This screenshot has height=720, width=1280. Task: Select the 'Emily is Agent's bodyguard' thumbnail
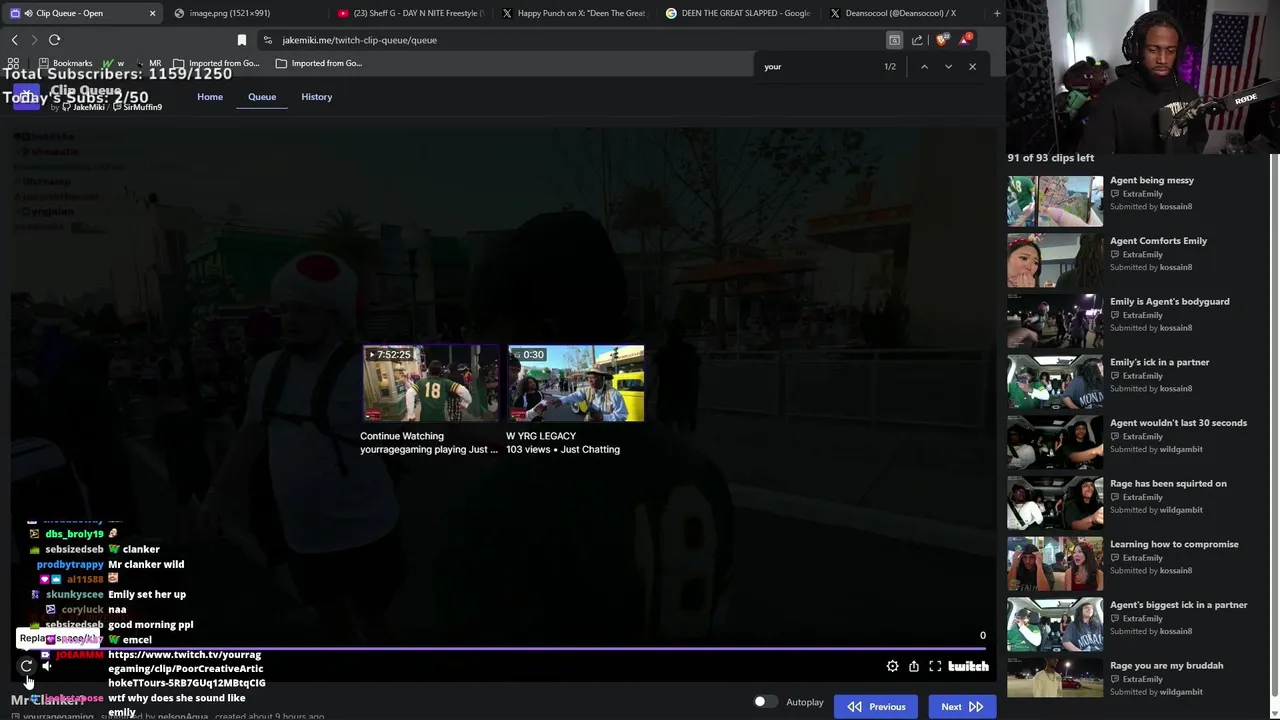(1055, 322)
